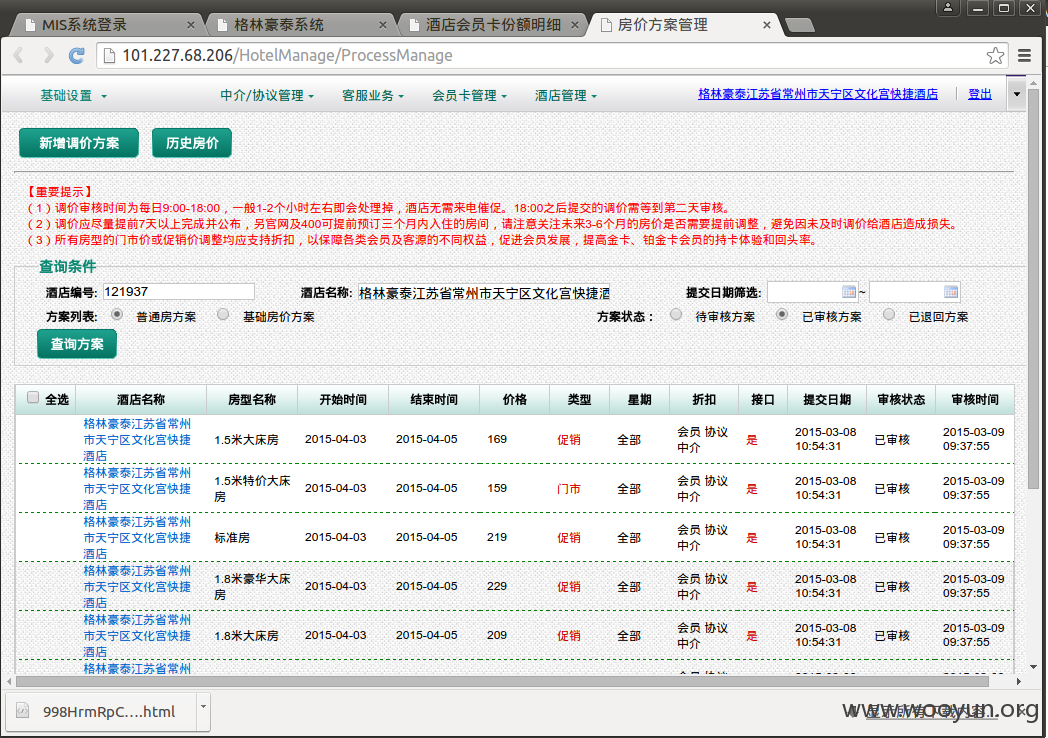The height and width of the screenshot is (738, 1048).
Task: Close the MIS系统登录 tab
Action: pyautogui.click(x=190, y=25)
